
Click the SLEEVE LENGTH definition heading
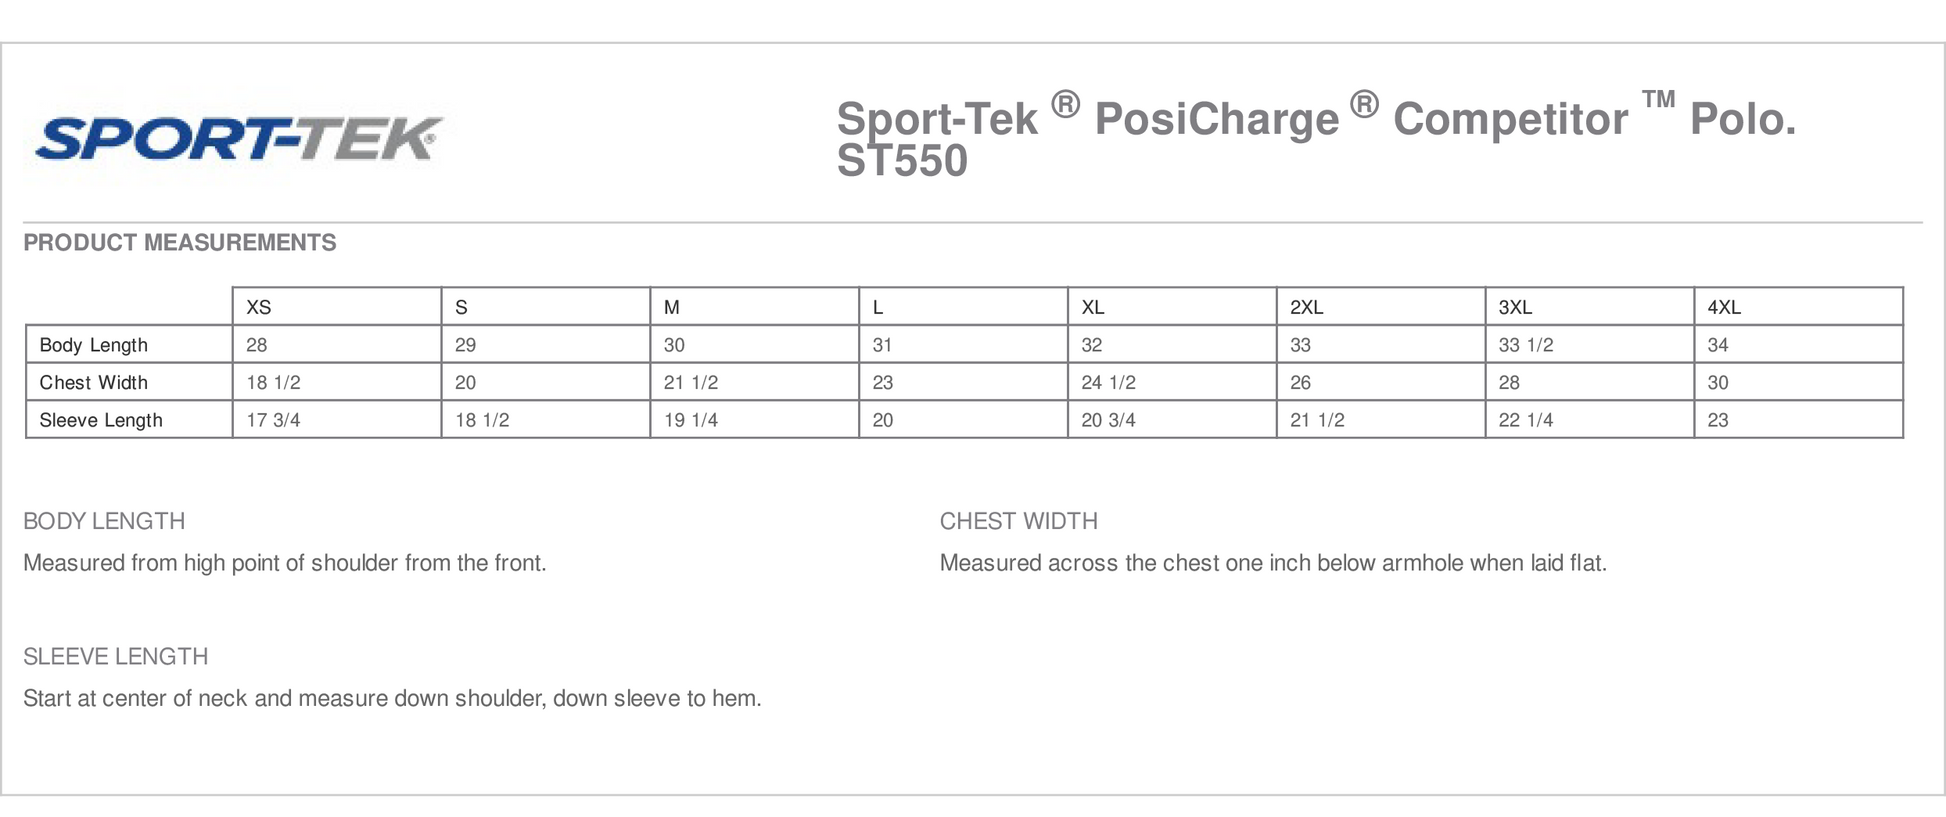click(x=116, y=657)
